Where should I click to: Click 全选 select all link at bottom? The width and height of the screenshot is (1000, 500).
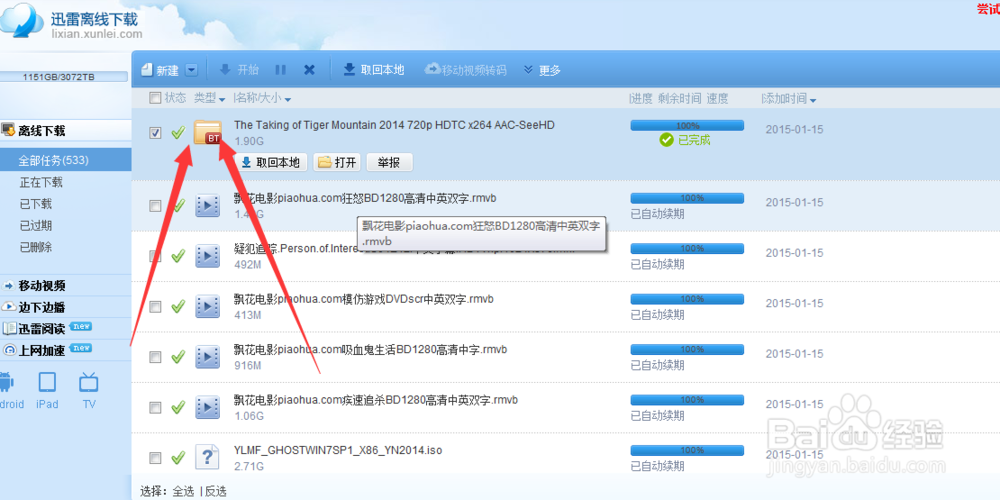[183, 491]
